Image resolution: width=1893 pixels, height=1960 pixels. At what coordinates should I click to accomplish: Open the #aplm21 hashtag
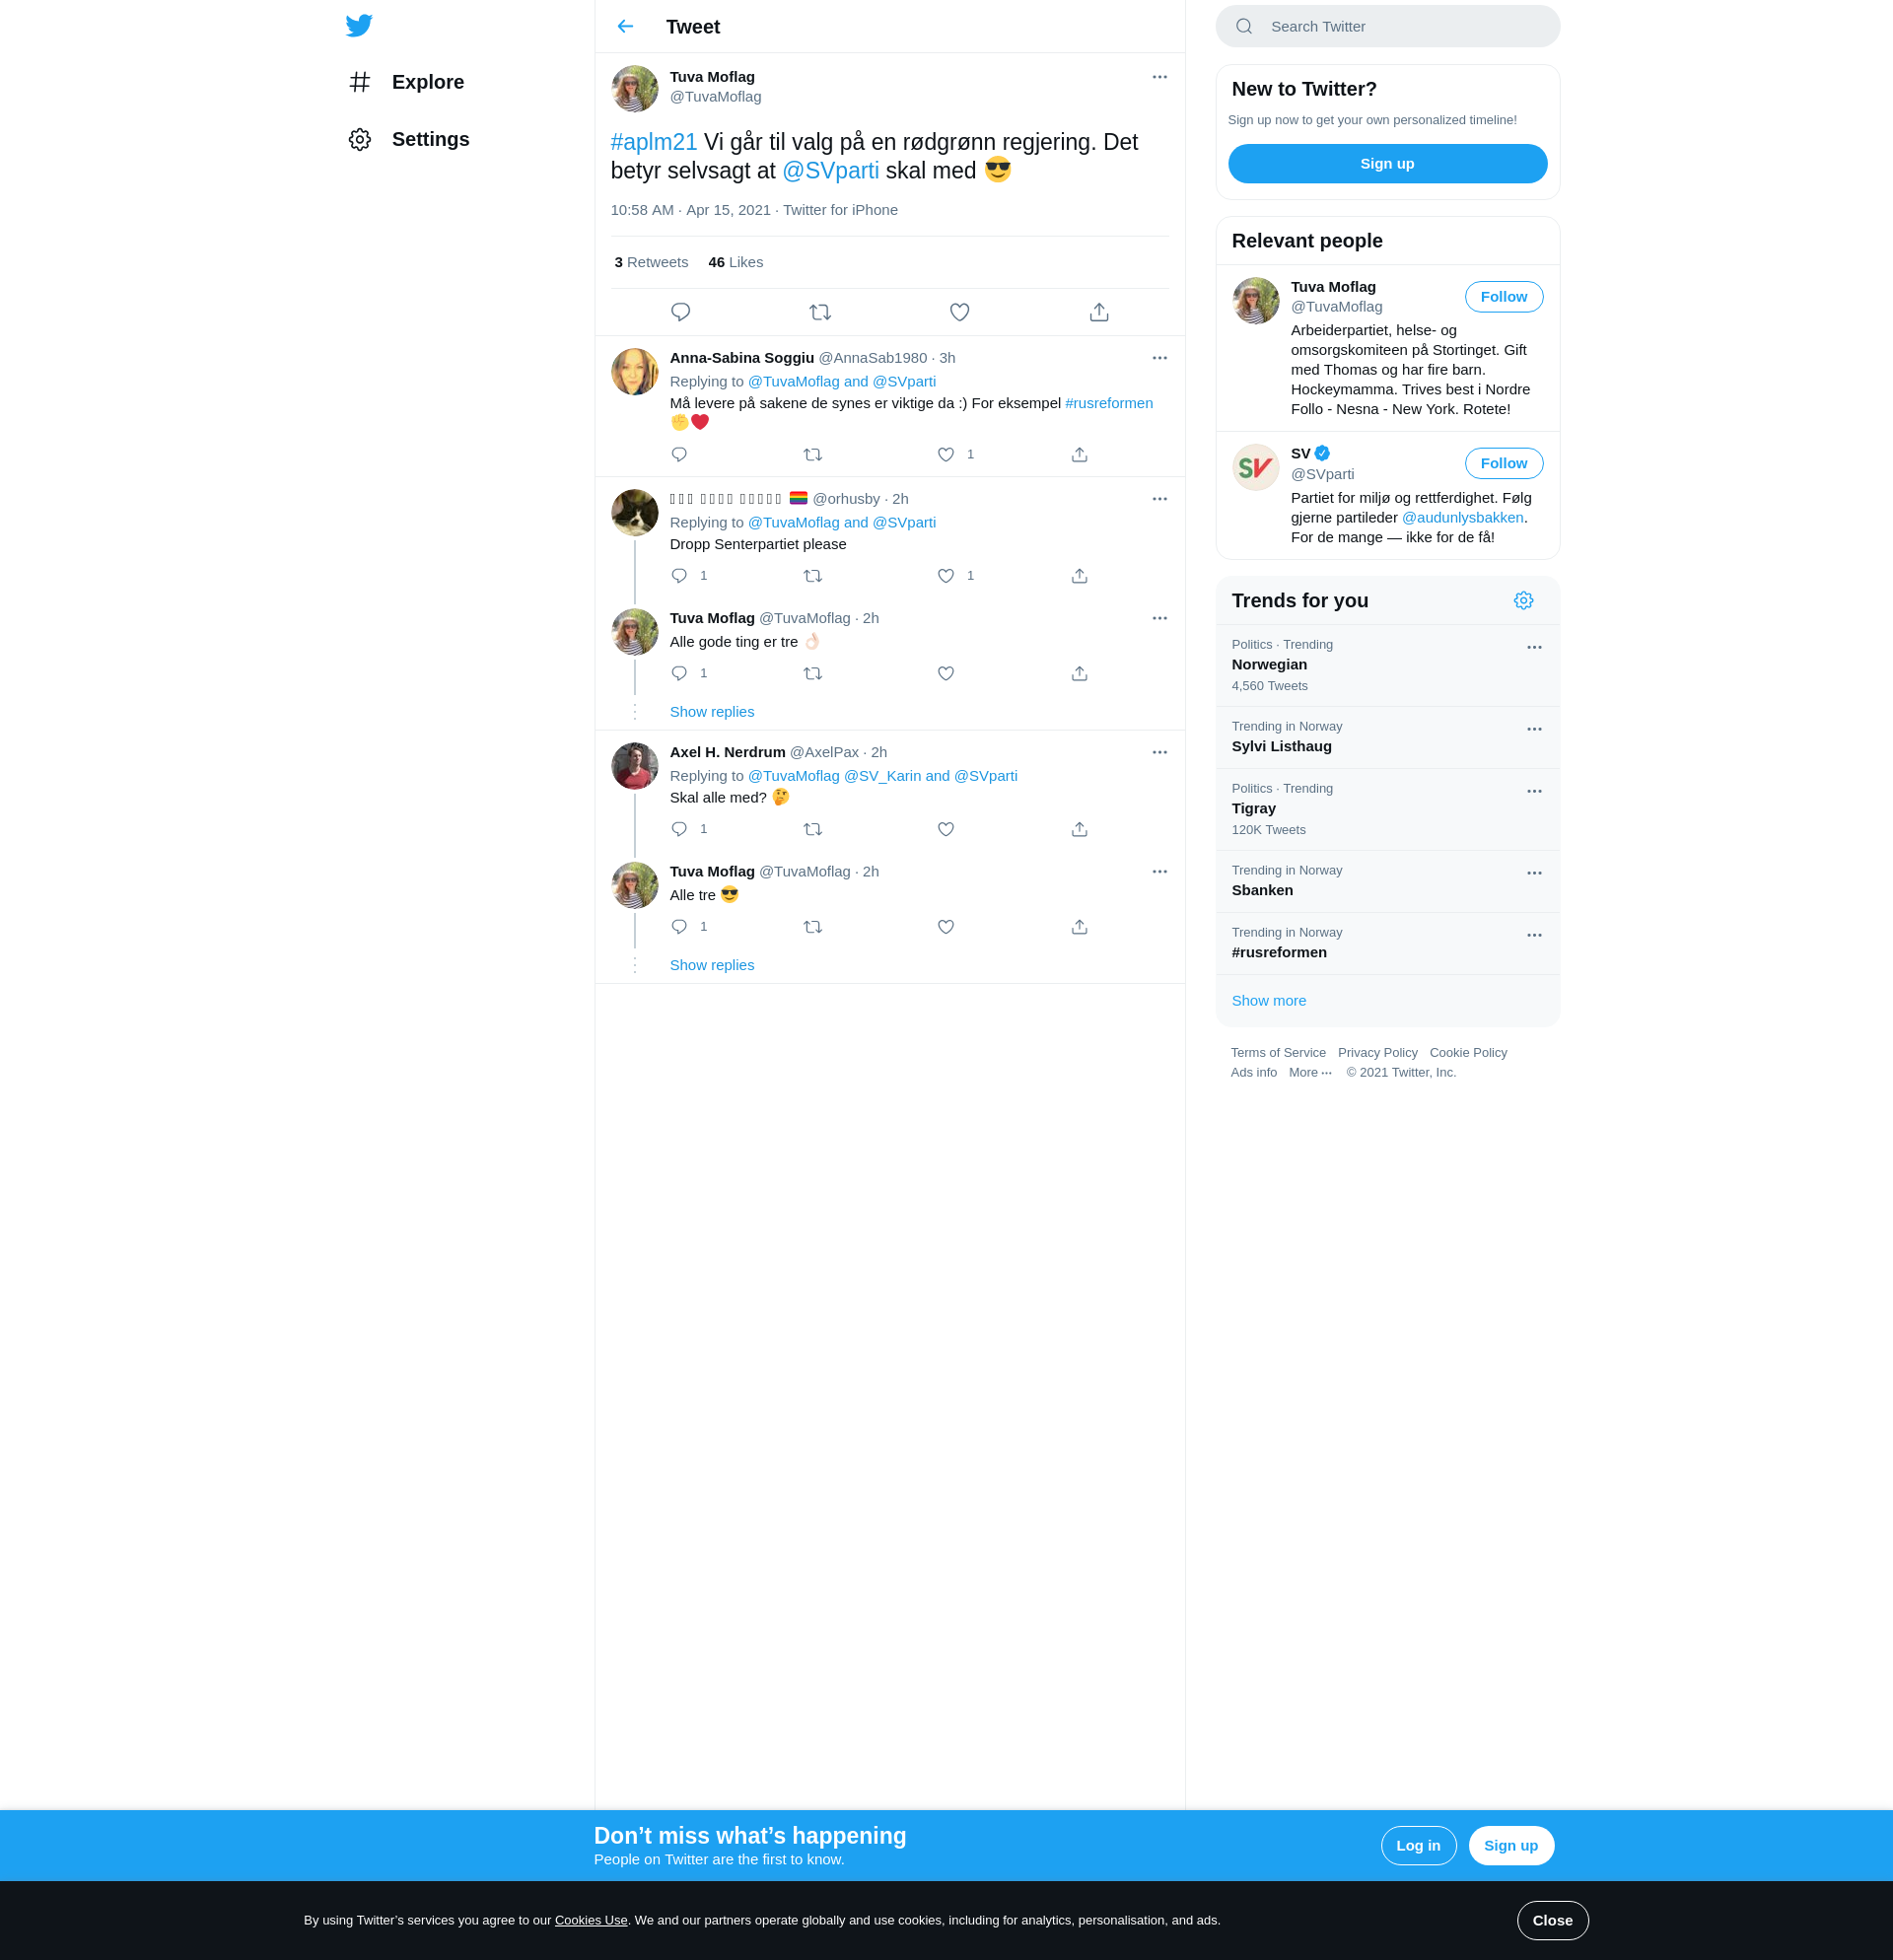(x=654, y=142)
